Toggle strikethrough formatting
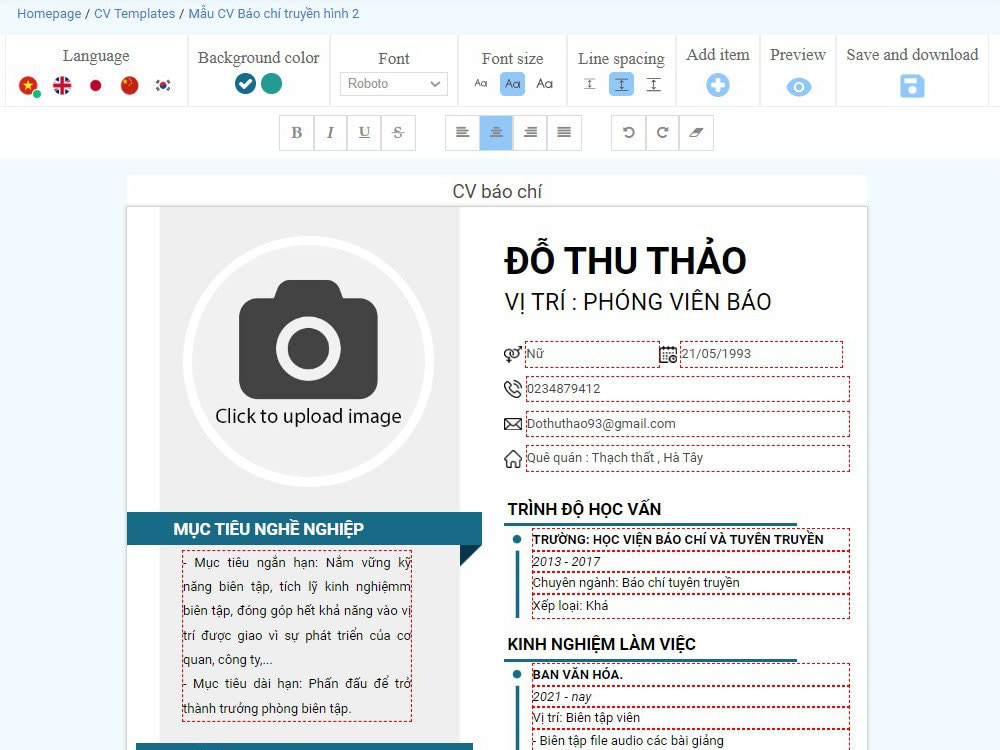 click(x=398, y=133)
